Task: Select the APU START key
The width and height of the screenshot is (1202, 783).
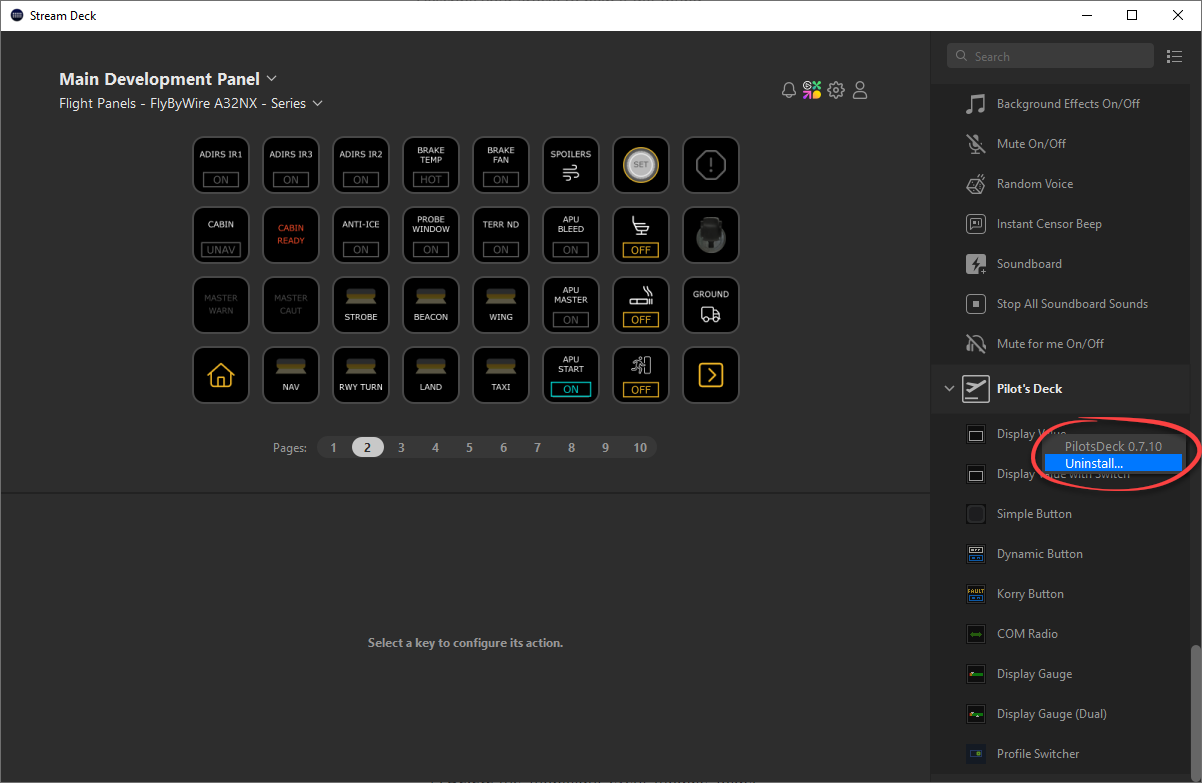Action: (571, 375)
